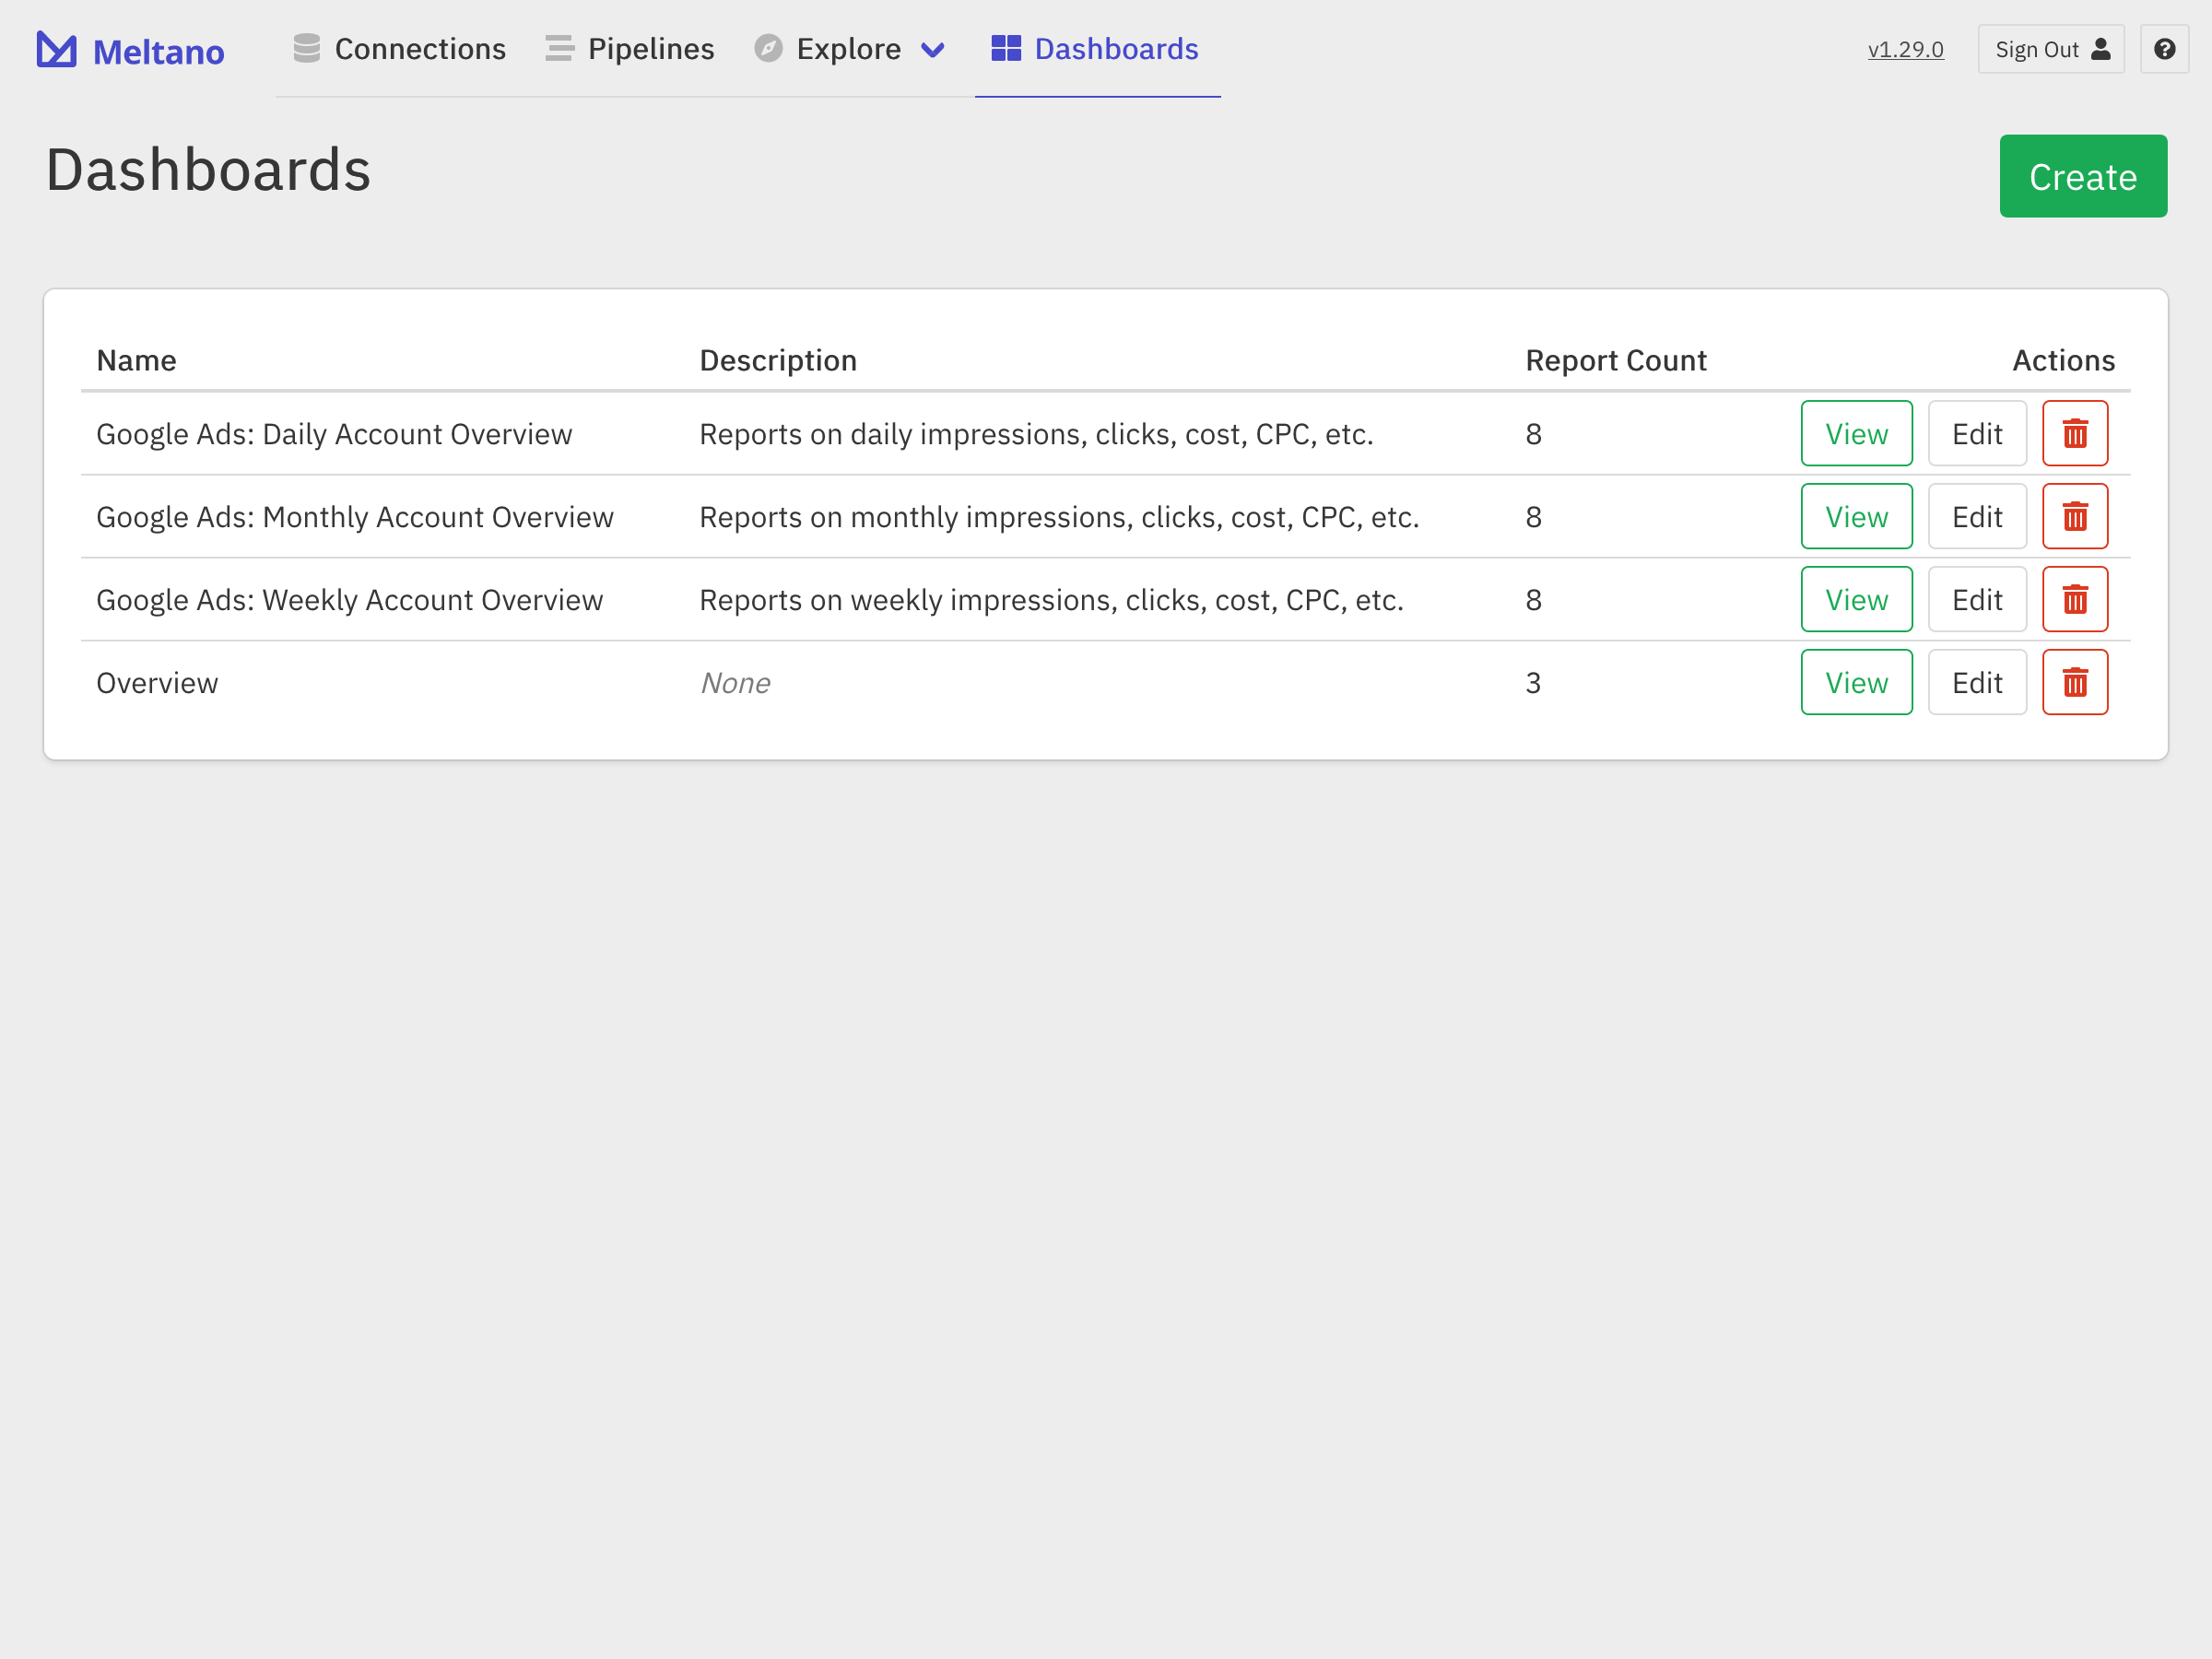
Task: Delete the Weekly Account Overview dashboard
Action: pos(2075,600)
